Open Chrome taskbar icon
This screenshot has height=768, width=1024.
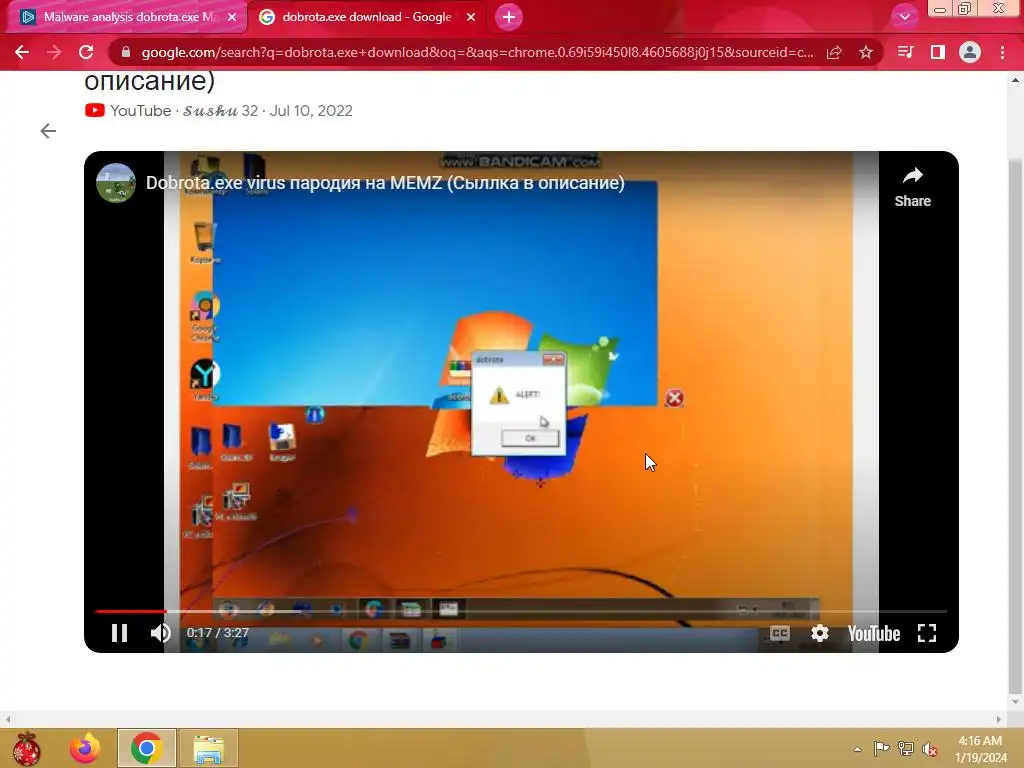(x=146, y=748)
